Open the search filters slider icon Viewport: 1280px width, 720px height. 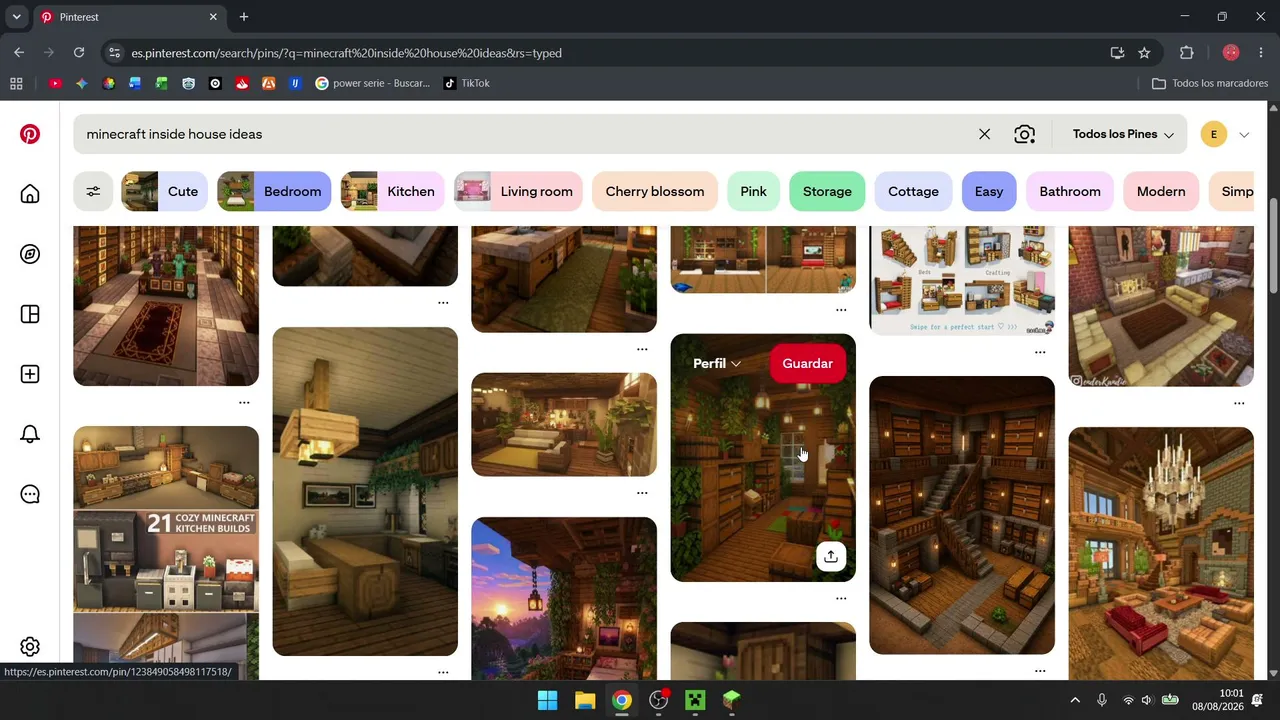93,191
